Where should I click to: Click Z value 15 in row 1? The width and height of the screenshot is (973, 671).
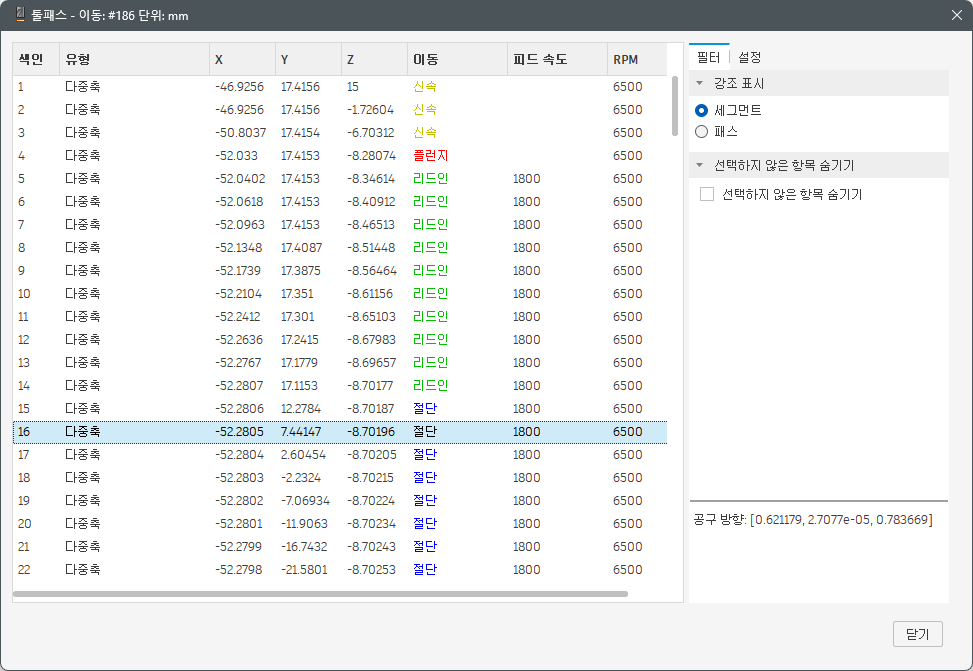(352, 87)
